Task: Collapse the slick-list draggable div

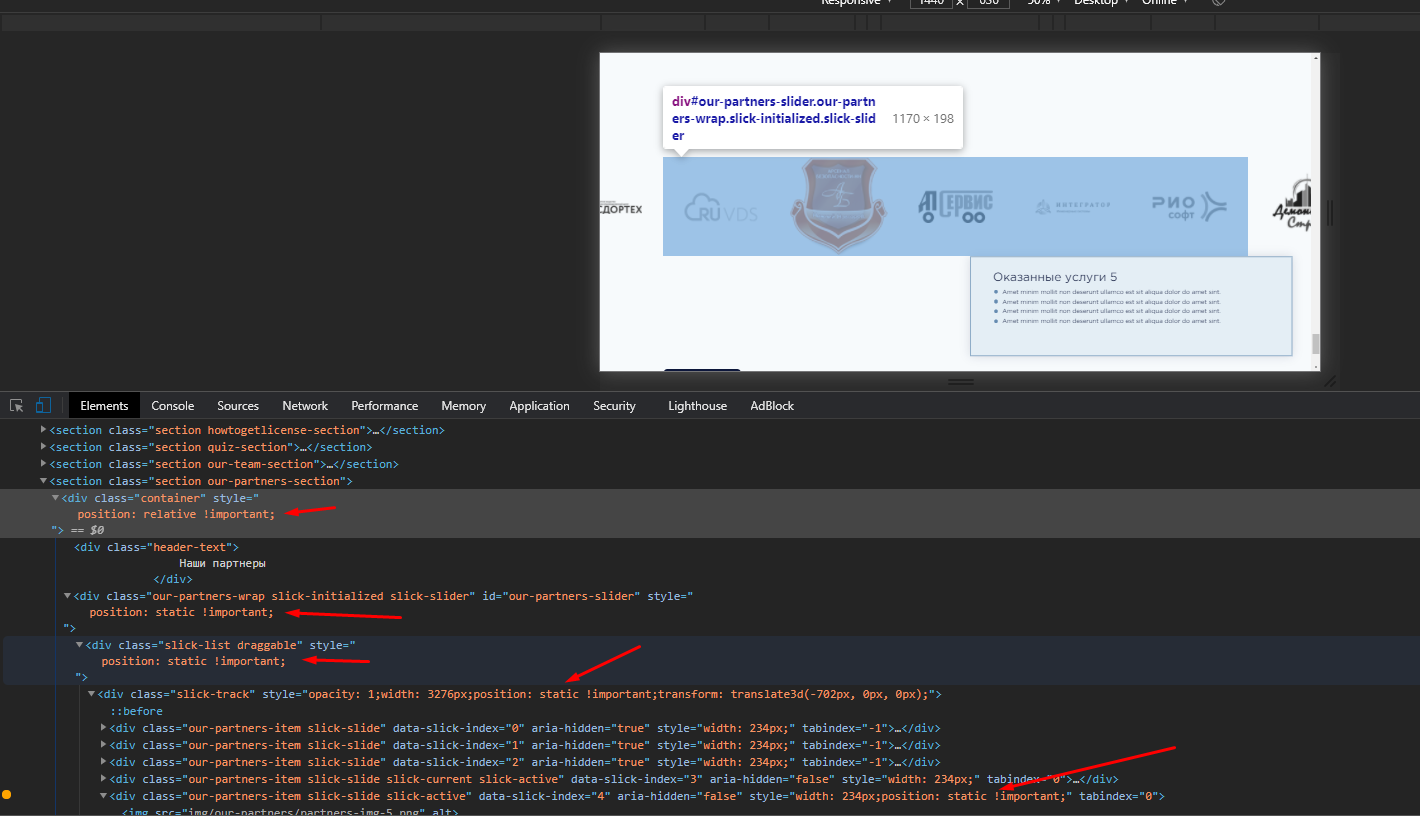Action: tap(79, 645)
